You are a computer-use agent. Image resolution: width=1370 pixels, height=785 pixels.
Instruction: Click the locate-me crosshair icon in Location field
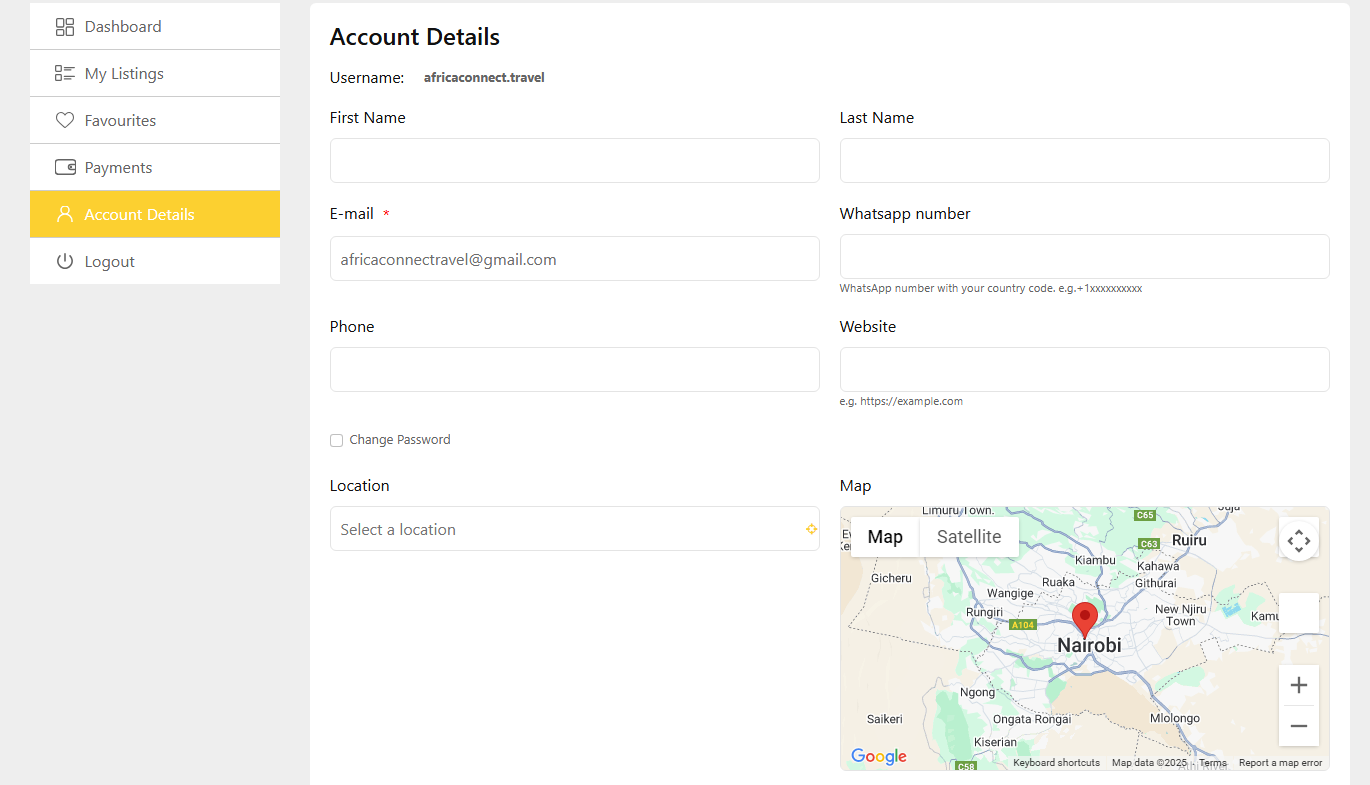pyautogui.click(x=811, y=529)
